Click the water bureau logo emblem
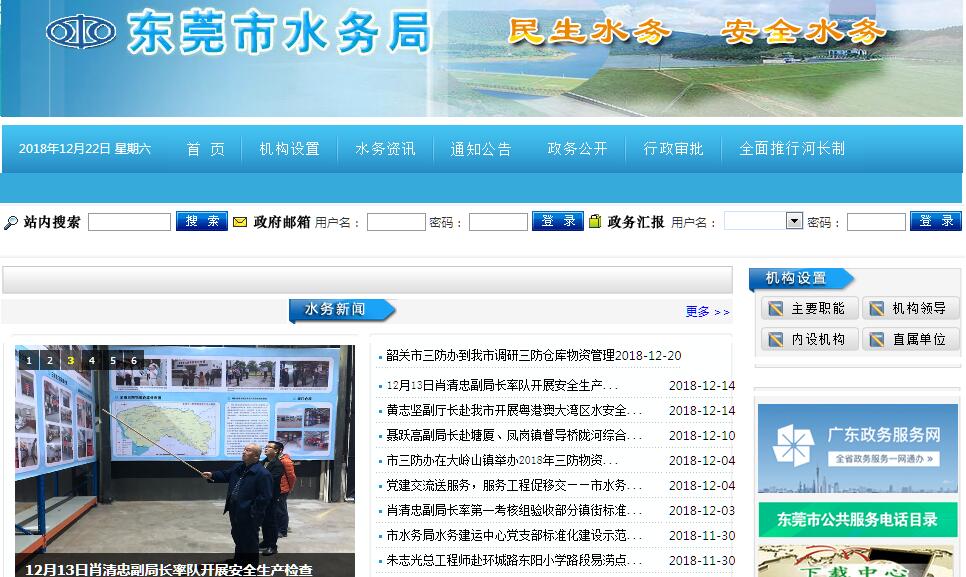This screenshot has width=966, height=577. pos(81,32)
